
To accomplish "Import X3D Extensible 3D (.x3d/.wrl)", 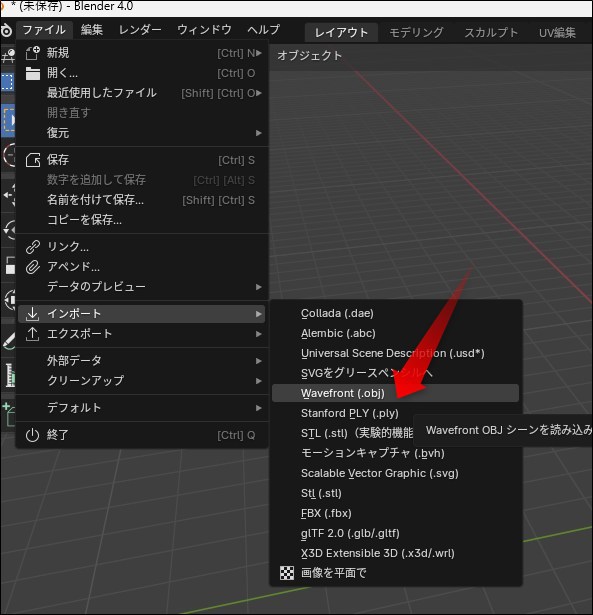I will pyautogui.click(x=395, y=553).
